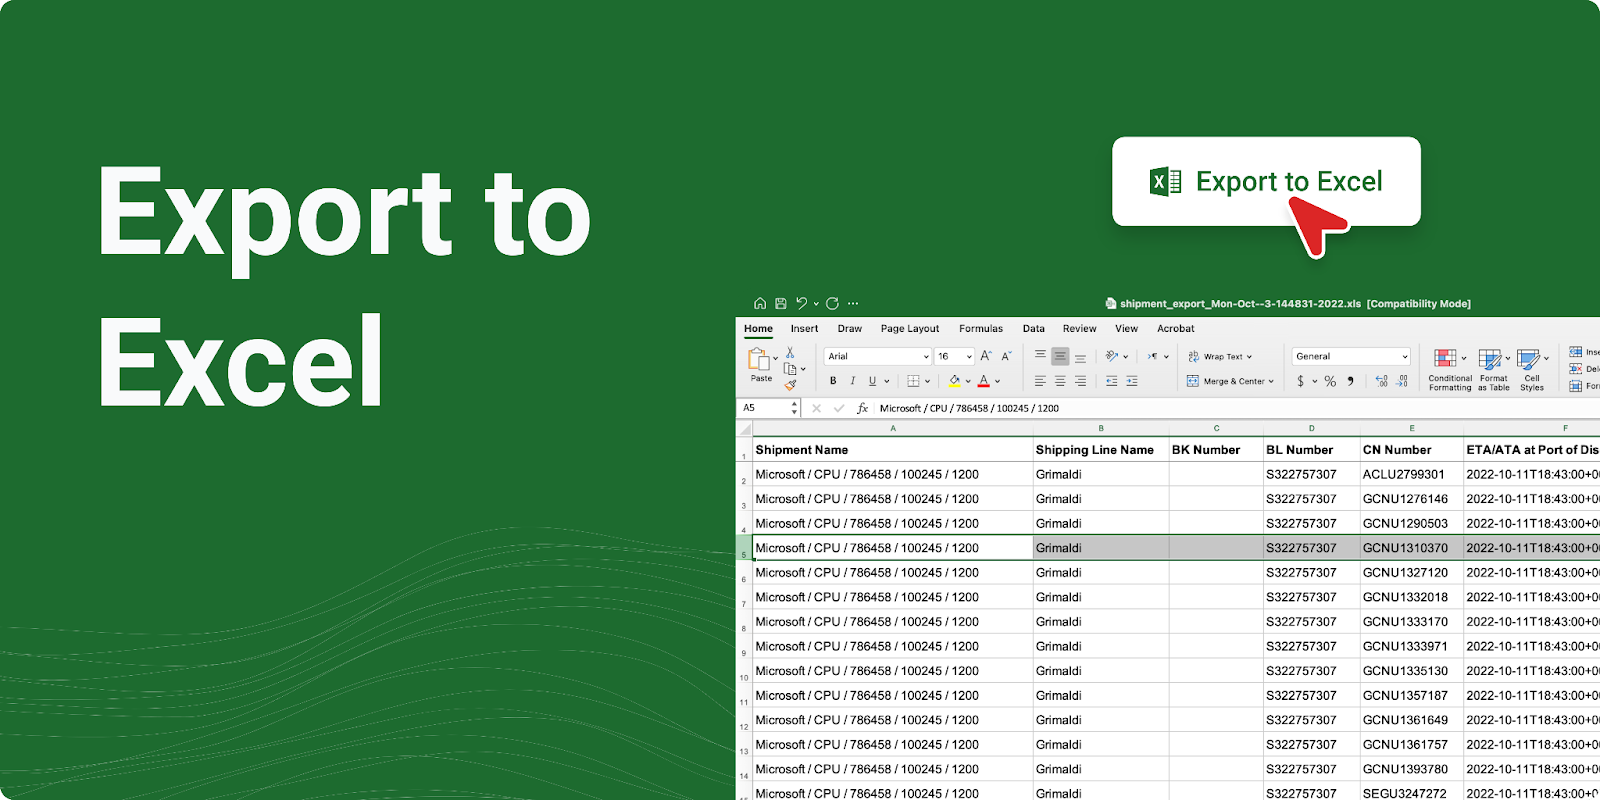Confirm the formula entry with the checkmark icon

click(839, 408)
